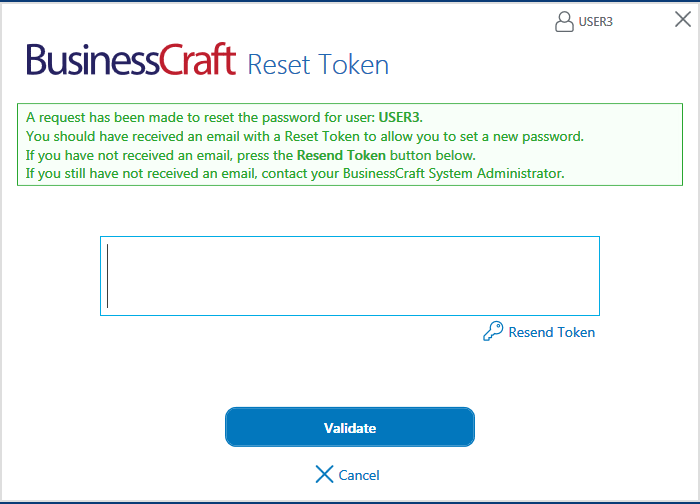Click the red 'Craft' part of the logo
This screenshot has width=700, height=504.
click(x=198, y=59)
